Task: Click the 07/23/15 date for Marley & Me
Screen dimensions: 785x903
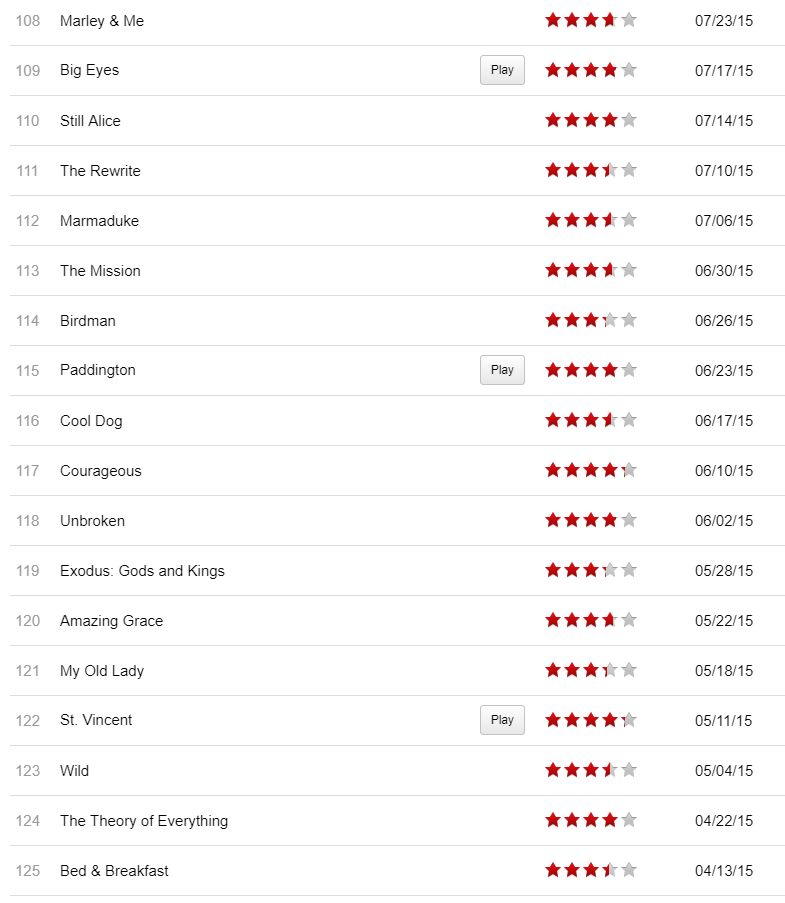Action: point(724,21)
